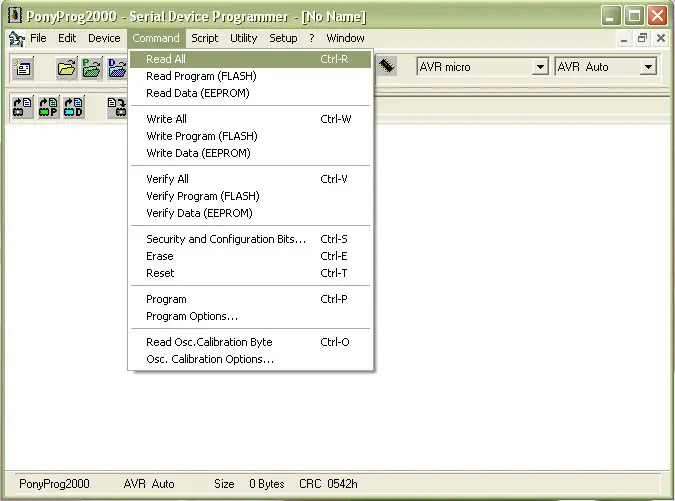Open the Utility menu
This screenshot has width=675, height=501.
click(x=244, y=38)
